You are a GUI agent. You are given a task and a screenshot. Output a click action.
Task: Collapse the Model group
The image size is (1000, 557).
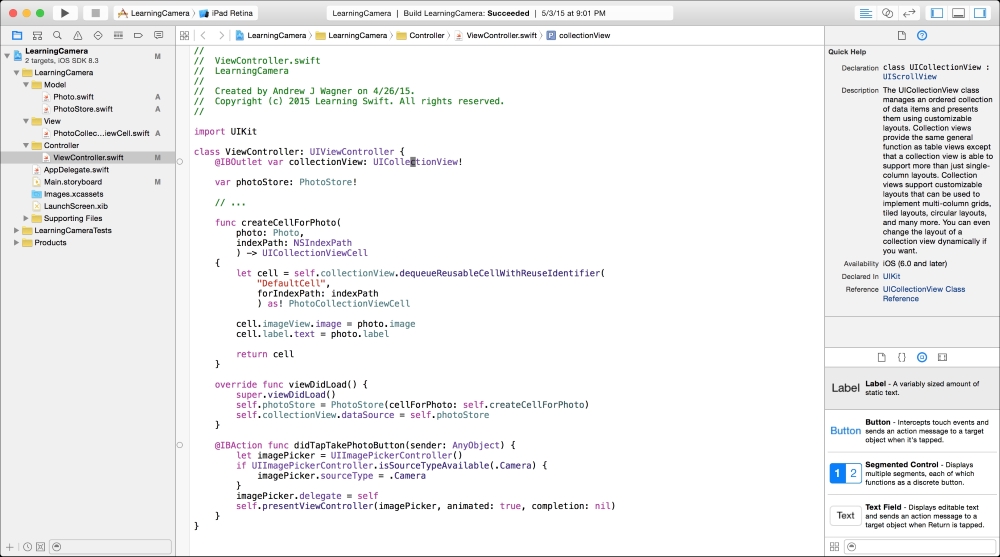(x=26, y=85)
